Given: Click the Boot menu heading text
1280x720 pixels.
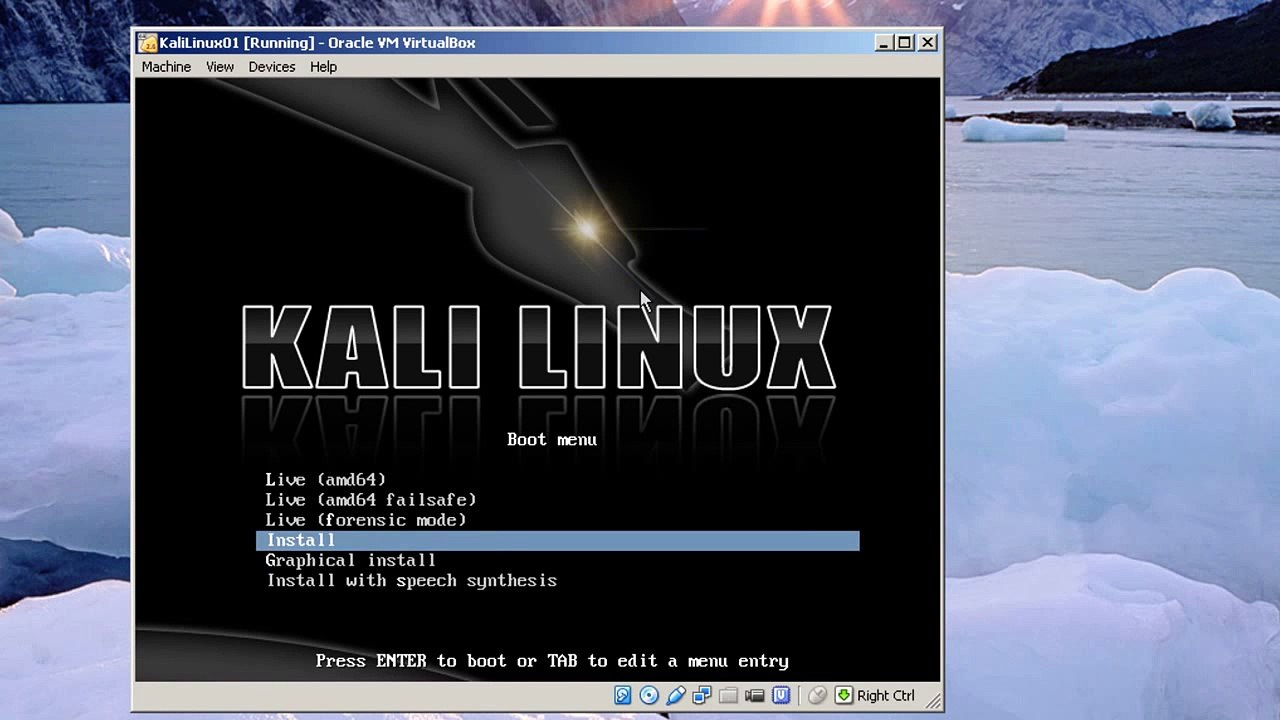Looking at the screenshot, I should [x=552, y=440].
